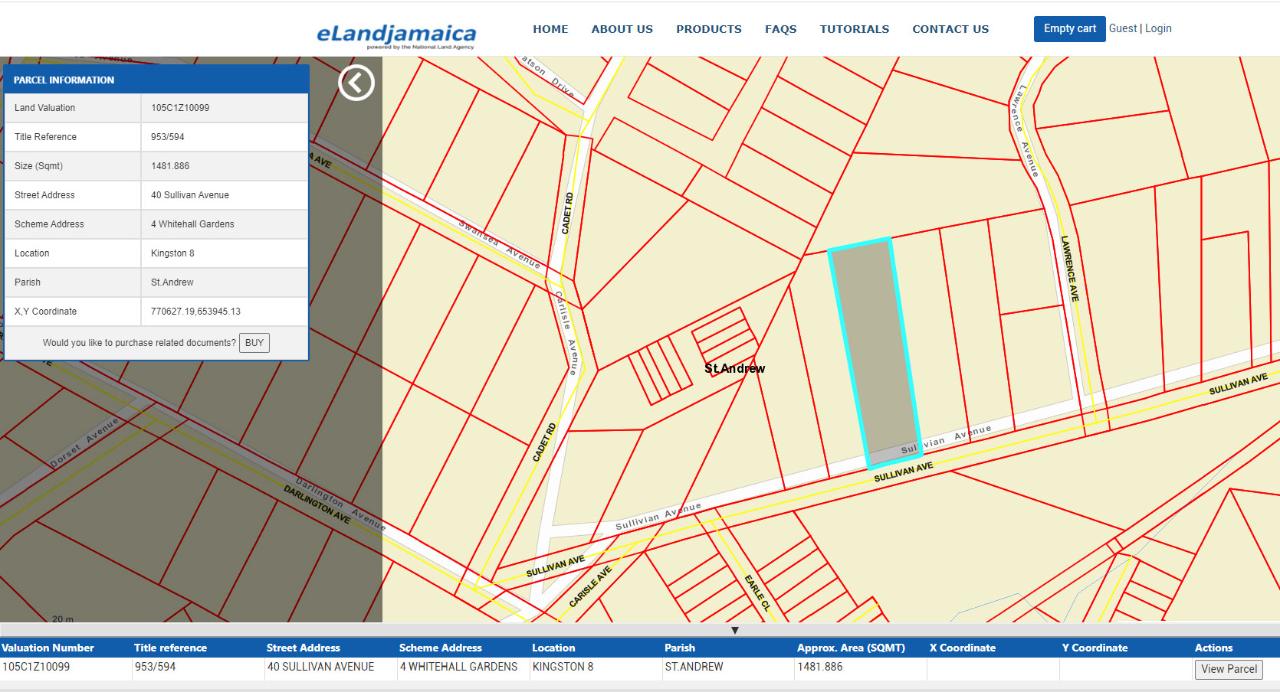The width and height of the screenshot is (1280, 692).
Task: Open the FAQS page
Action: pyautogui.click(x=781, y=29)
